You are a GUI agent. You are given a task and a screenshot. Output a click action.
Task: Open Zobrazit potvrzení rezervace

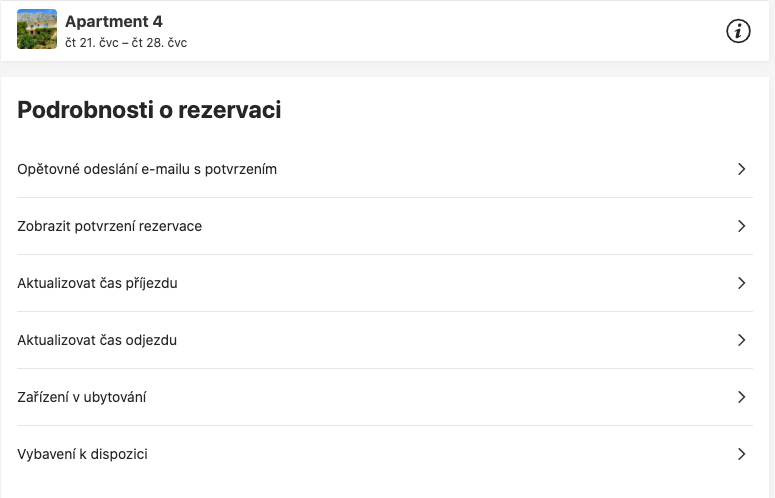pyautogui.click(x=110, y=226)
